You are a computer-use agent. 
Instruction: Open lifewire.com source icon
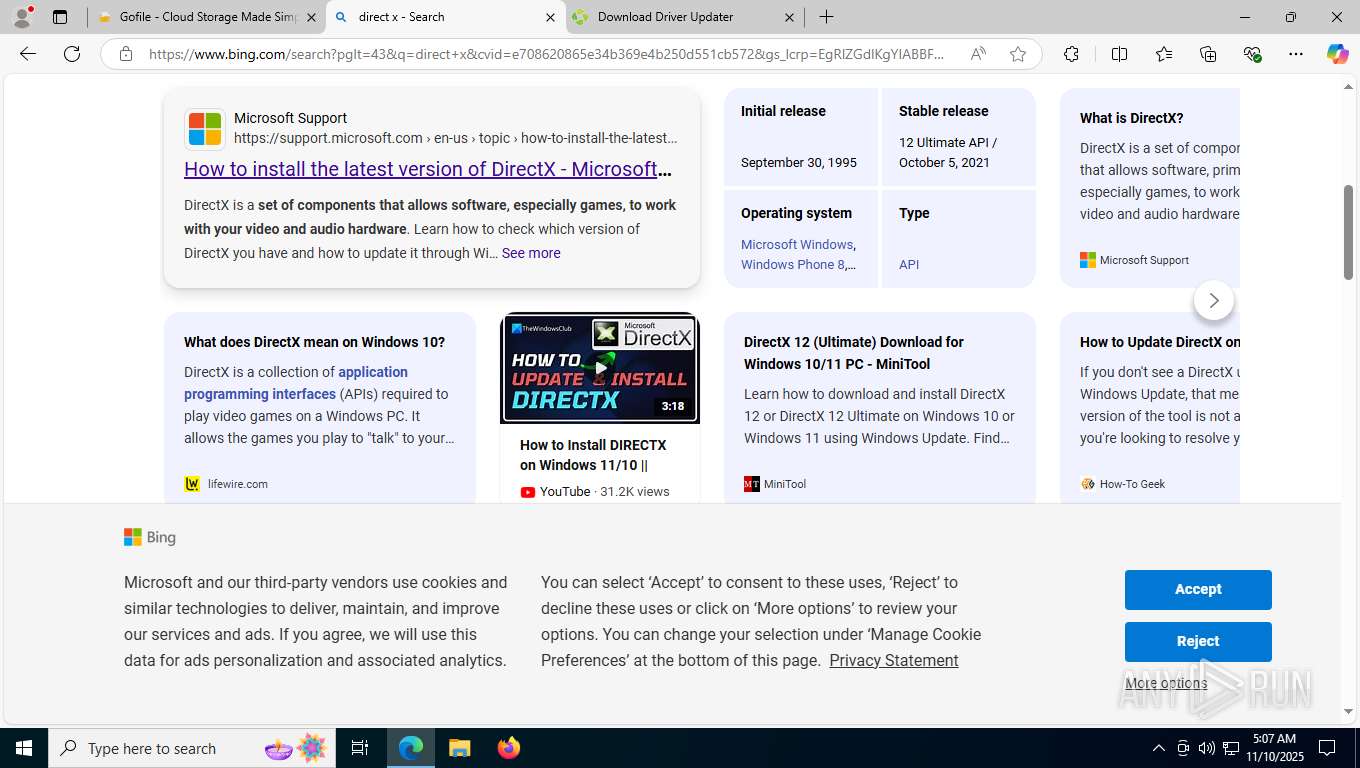pyautogui.click(x=192, y=484)
